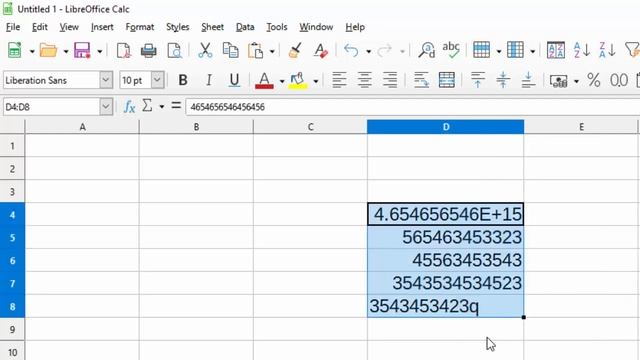Viewport: 640px width, 360px height.
Task: Toggle Align Left
Action: tap(339, 80)
